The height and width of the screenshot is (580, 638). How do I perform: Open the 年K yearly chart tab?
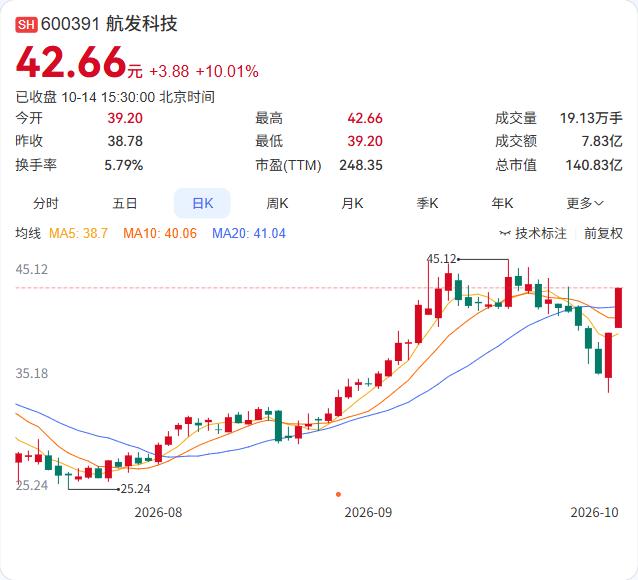[502, 203]
